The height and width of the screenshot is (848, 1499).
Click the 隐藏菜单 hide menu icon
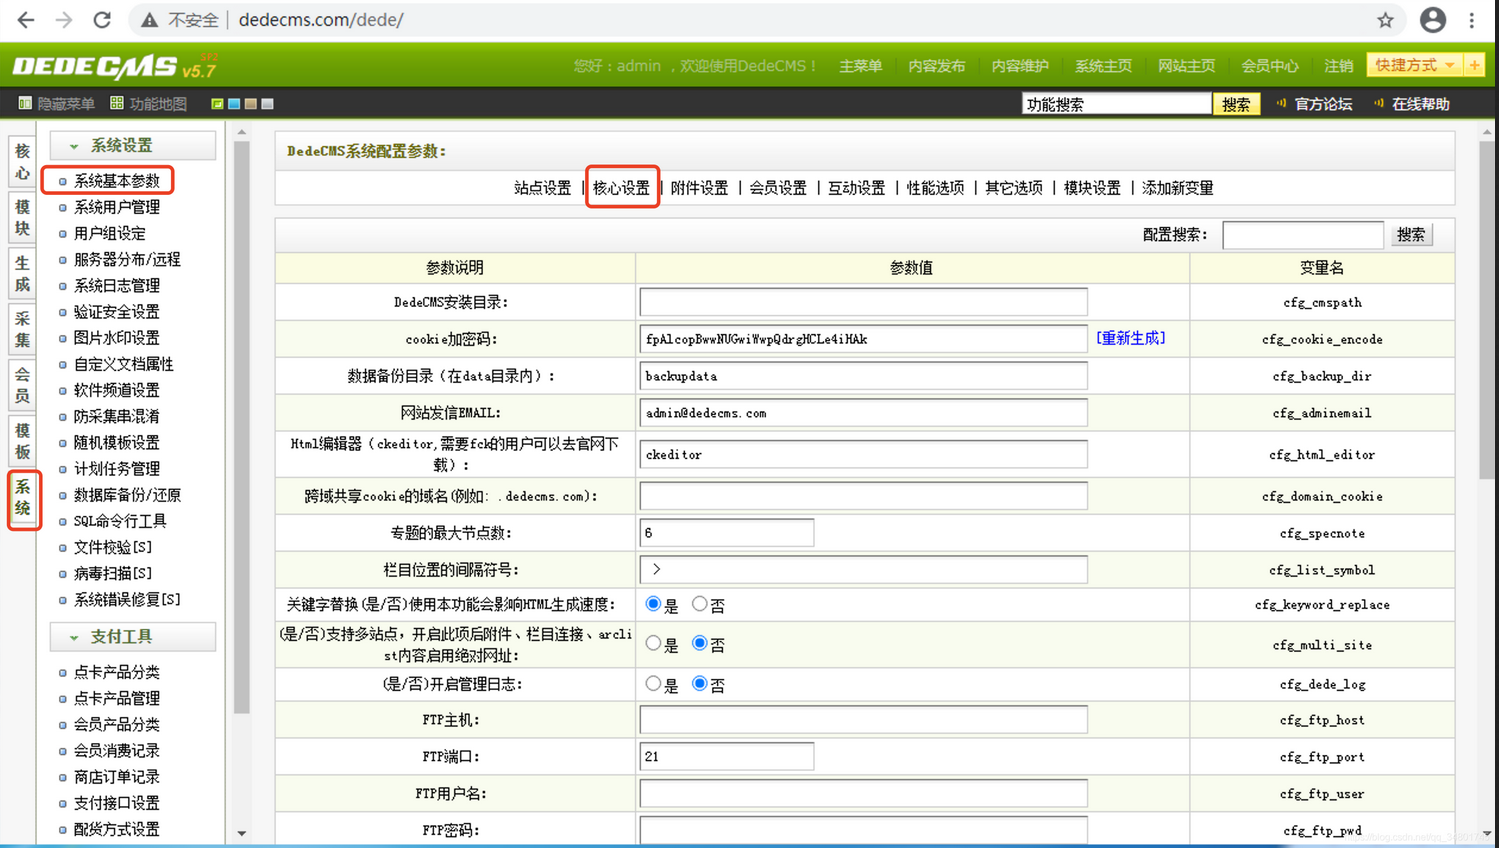tap(25, 103)
